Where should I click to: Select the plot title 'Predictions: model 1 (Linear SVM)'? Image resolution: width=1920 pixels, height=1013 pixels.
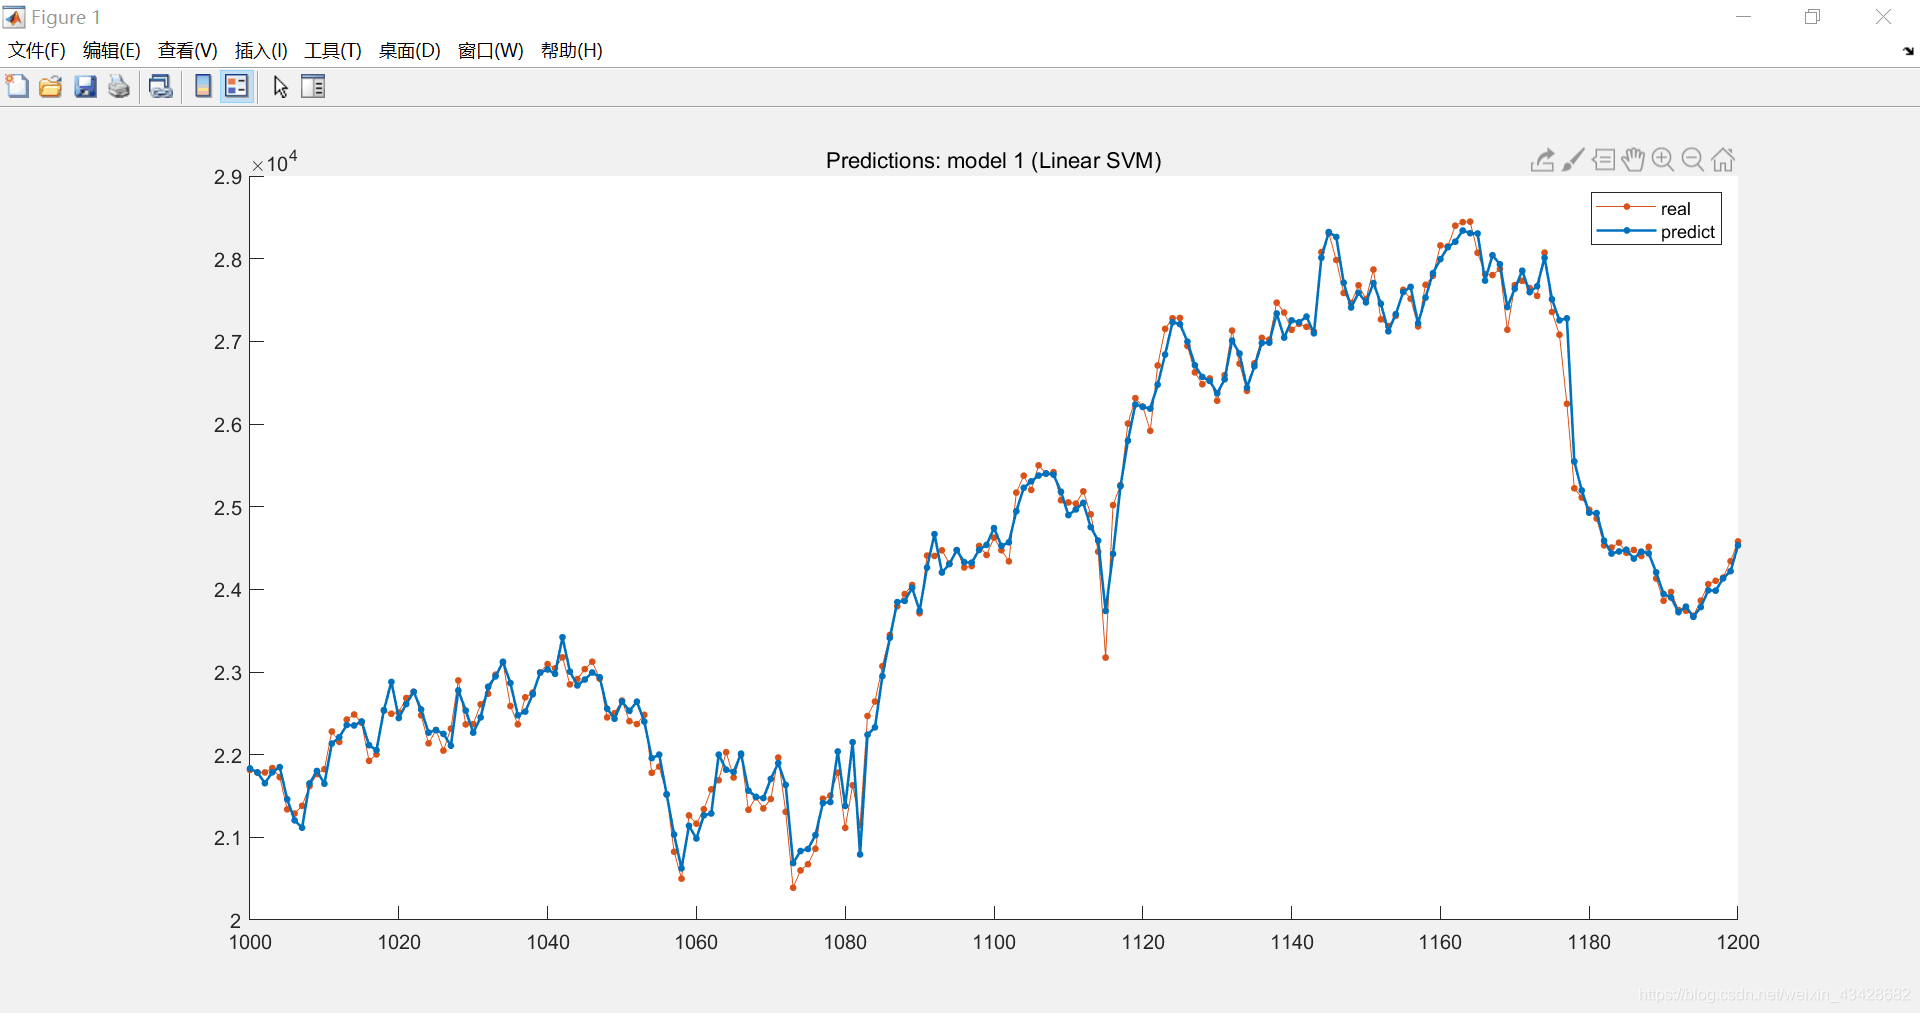tap(993, 161)
